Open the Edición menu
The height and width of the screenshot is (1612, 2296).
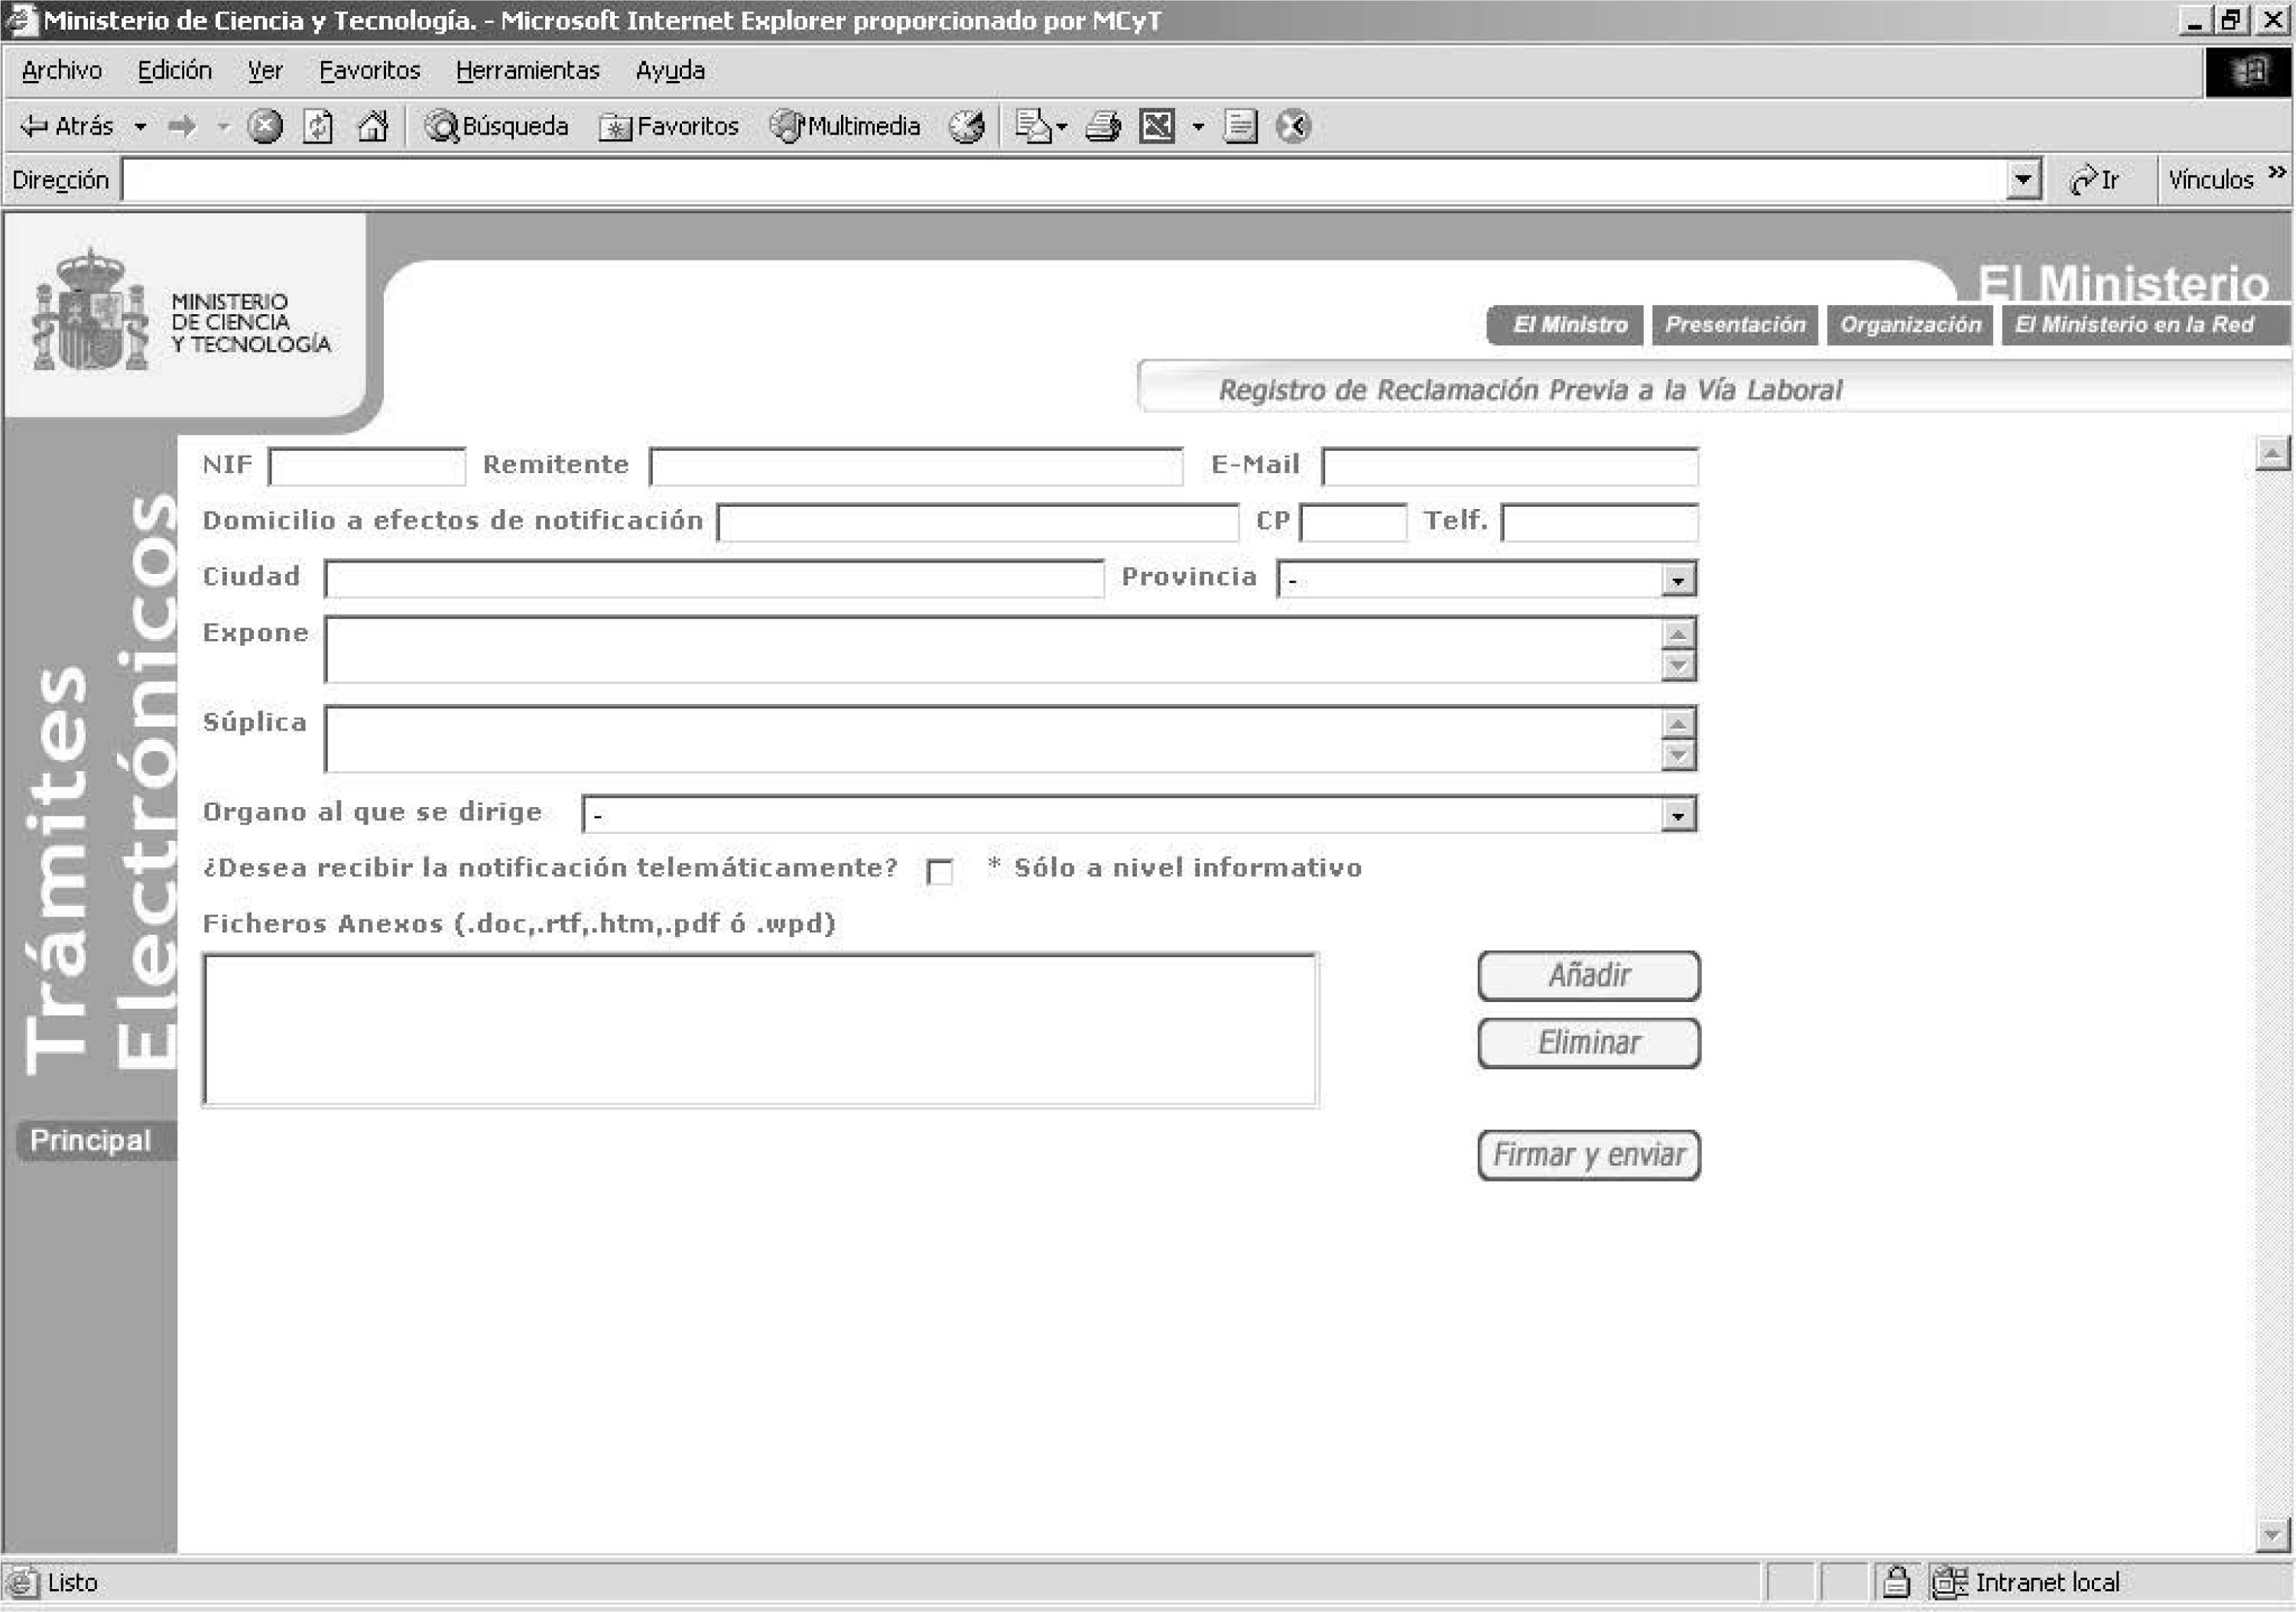coord(175,71)
